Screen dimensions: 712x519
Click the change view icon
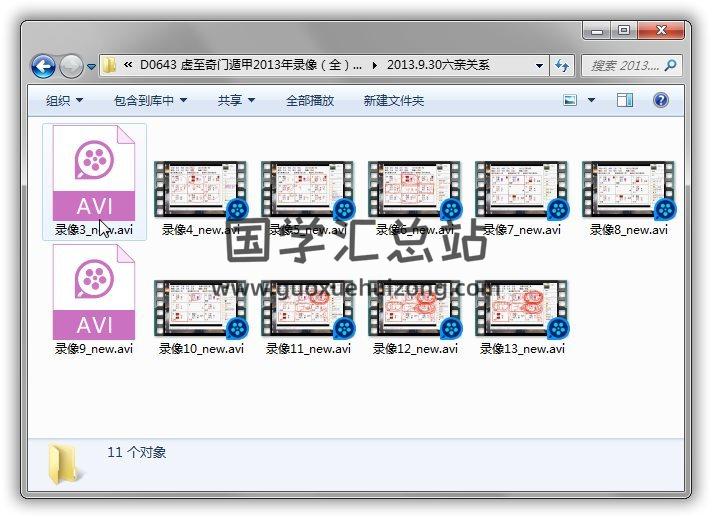click(570, 100)
